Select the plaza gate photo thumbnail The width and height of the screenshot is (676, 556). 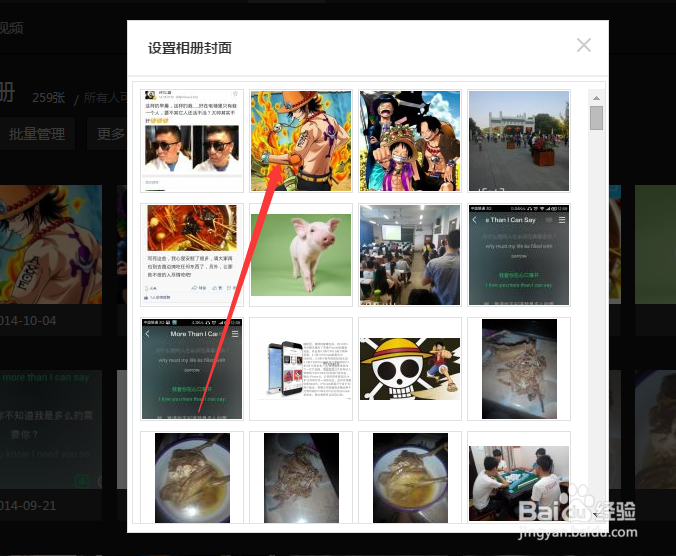(519, 141)
